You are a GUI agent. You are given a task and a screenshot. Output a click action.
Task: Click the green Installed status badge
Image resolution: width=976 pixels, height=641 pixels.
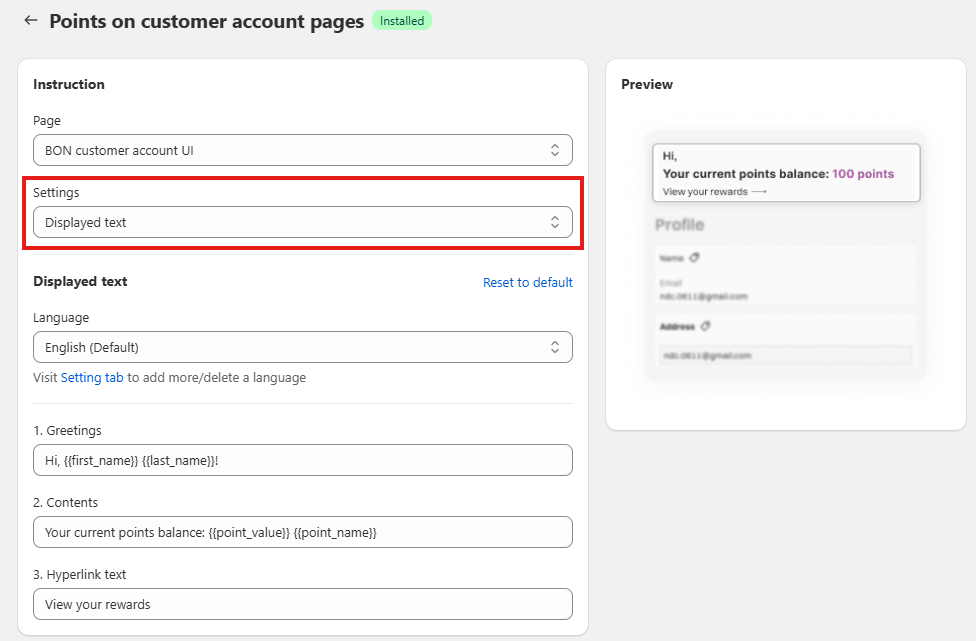click(401, 21)
